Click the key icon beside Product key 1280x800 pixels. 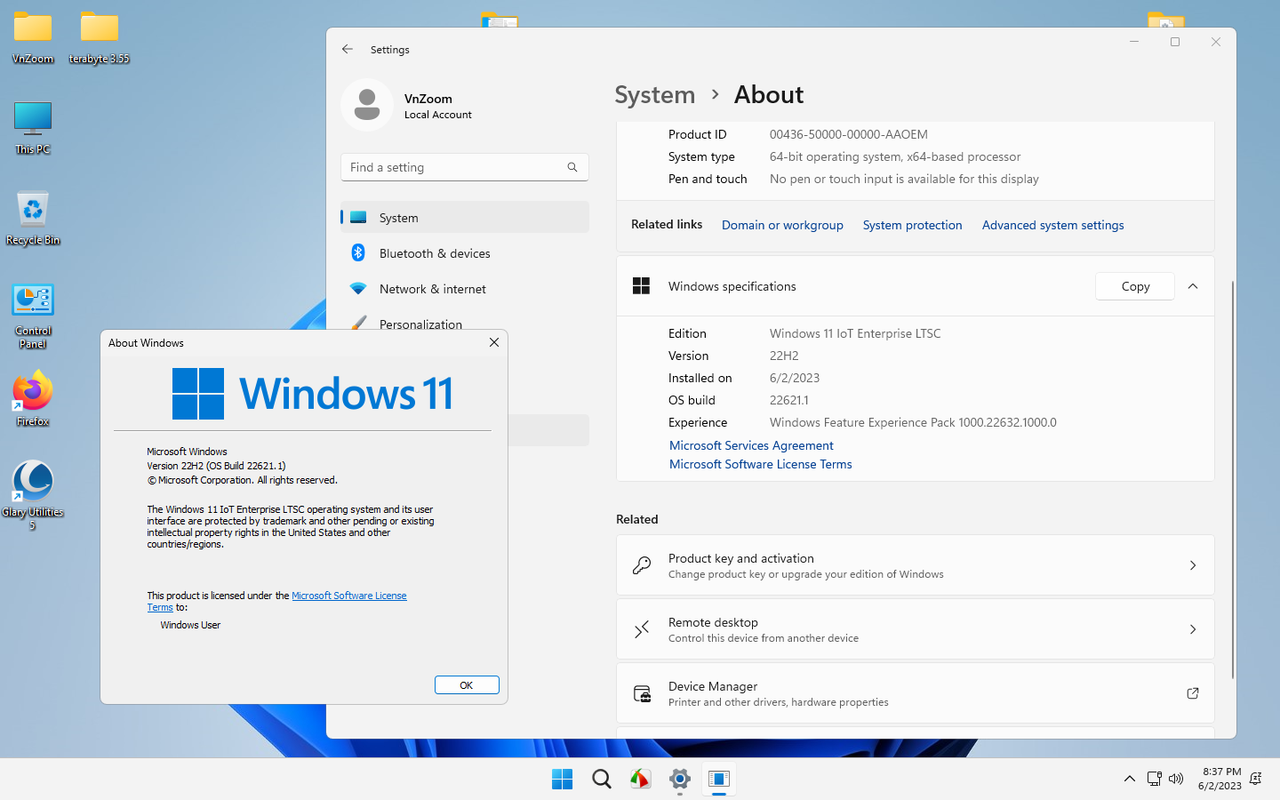tap(642, 565)
